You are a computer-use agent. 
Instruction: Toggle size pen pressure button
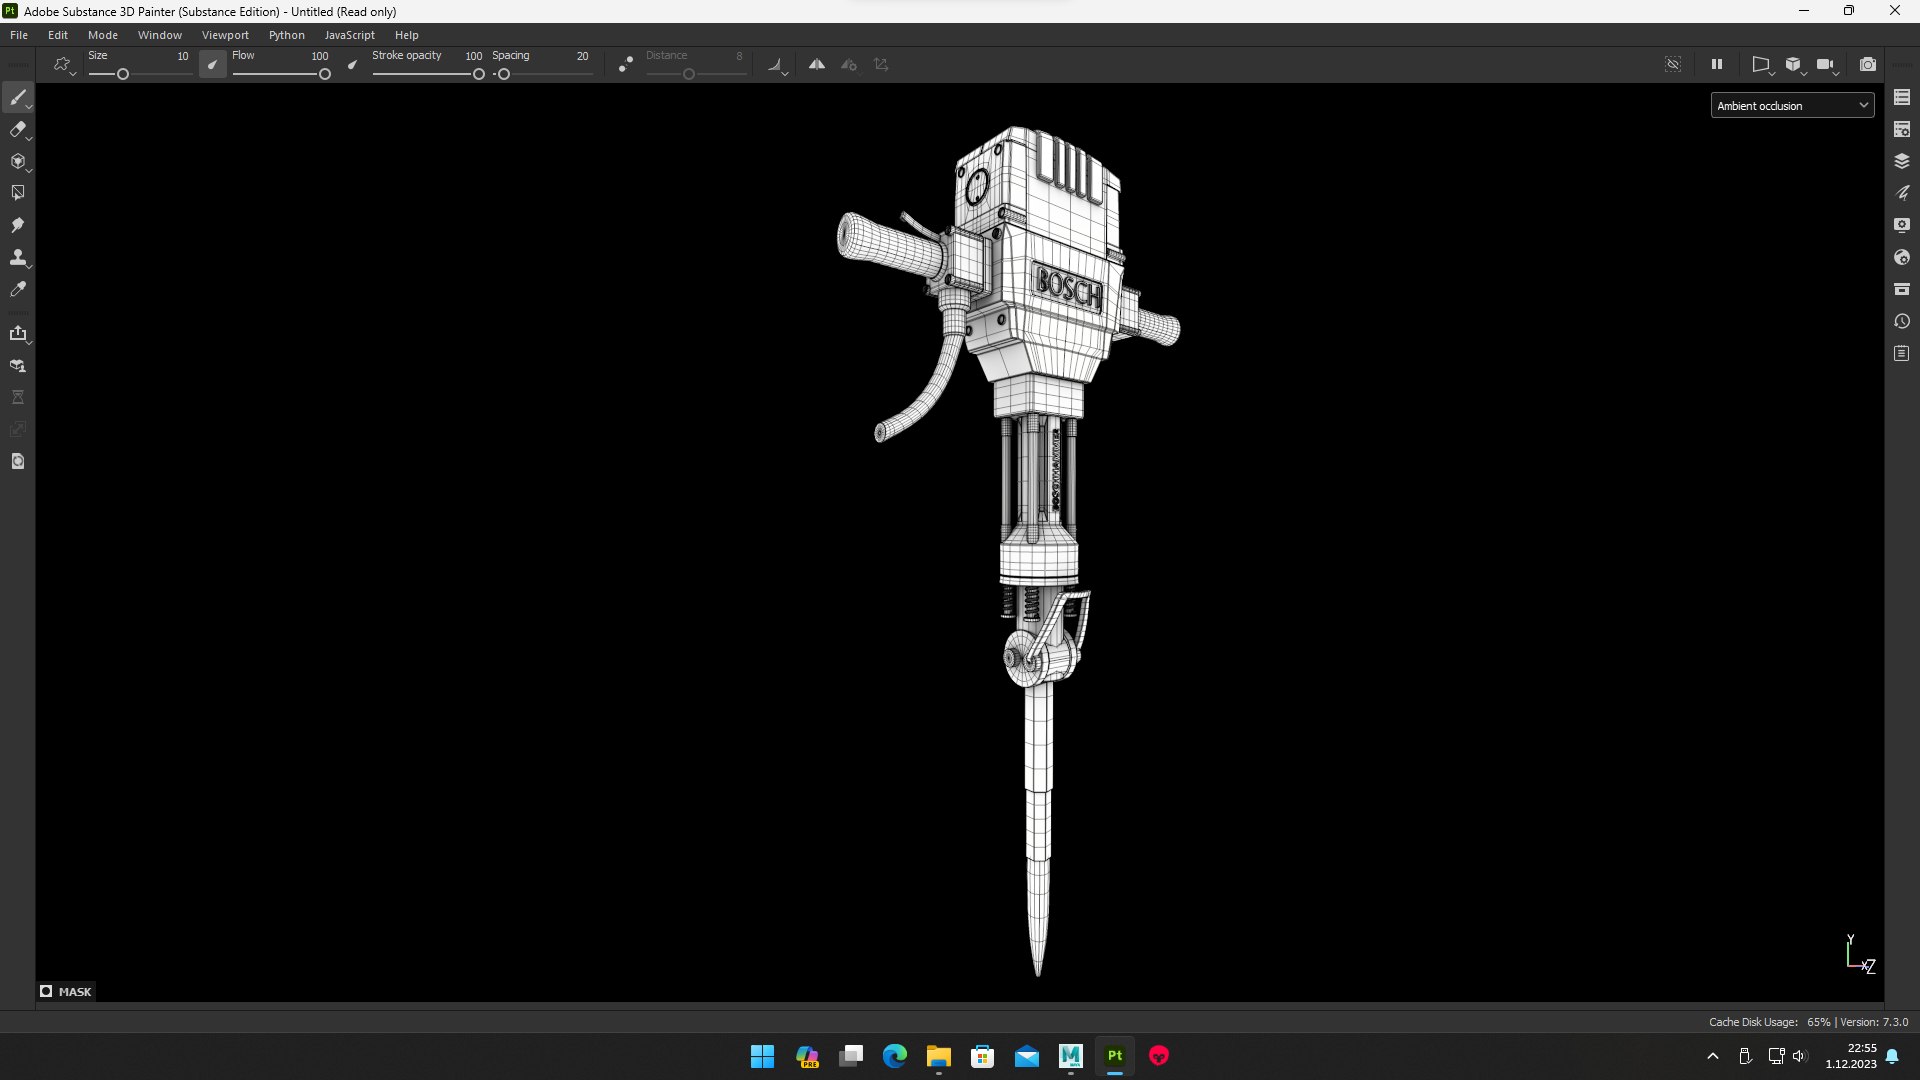click(x=212, y=64)
